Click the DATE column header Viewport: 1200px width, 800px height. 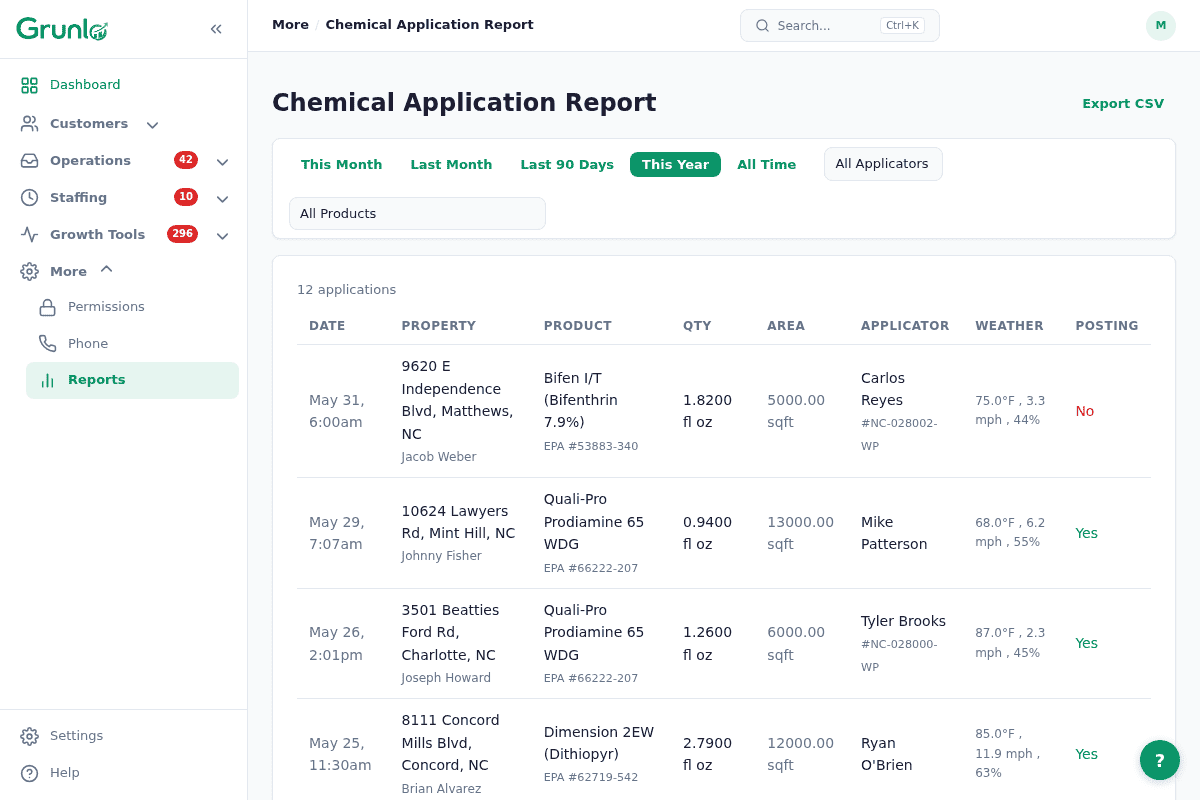point(327,326)
